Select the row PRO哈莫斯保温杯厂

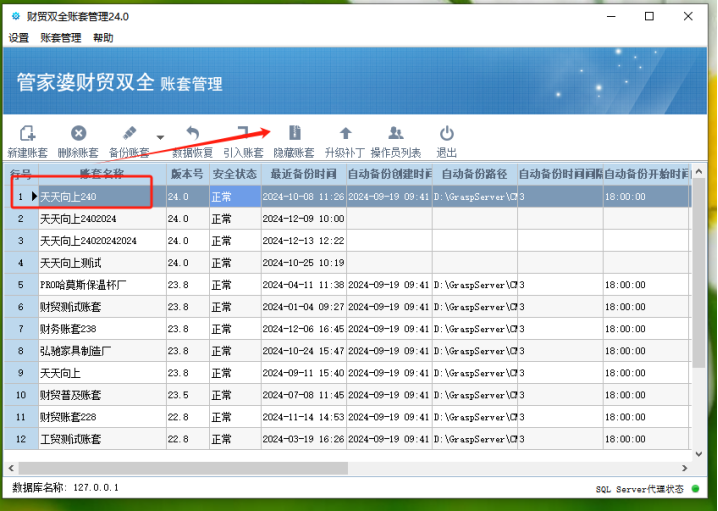[x=347, y=285]
